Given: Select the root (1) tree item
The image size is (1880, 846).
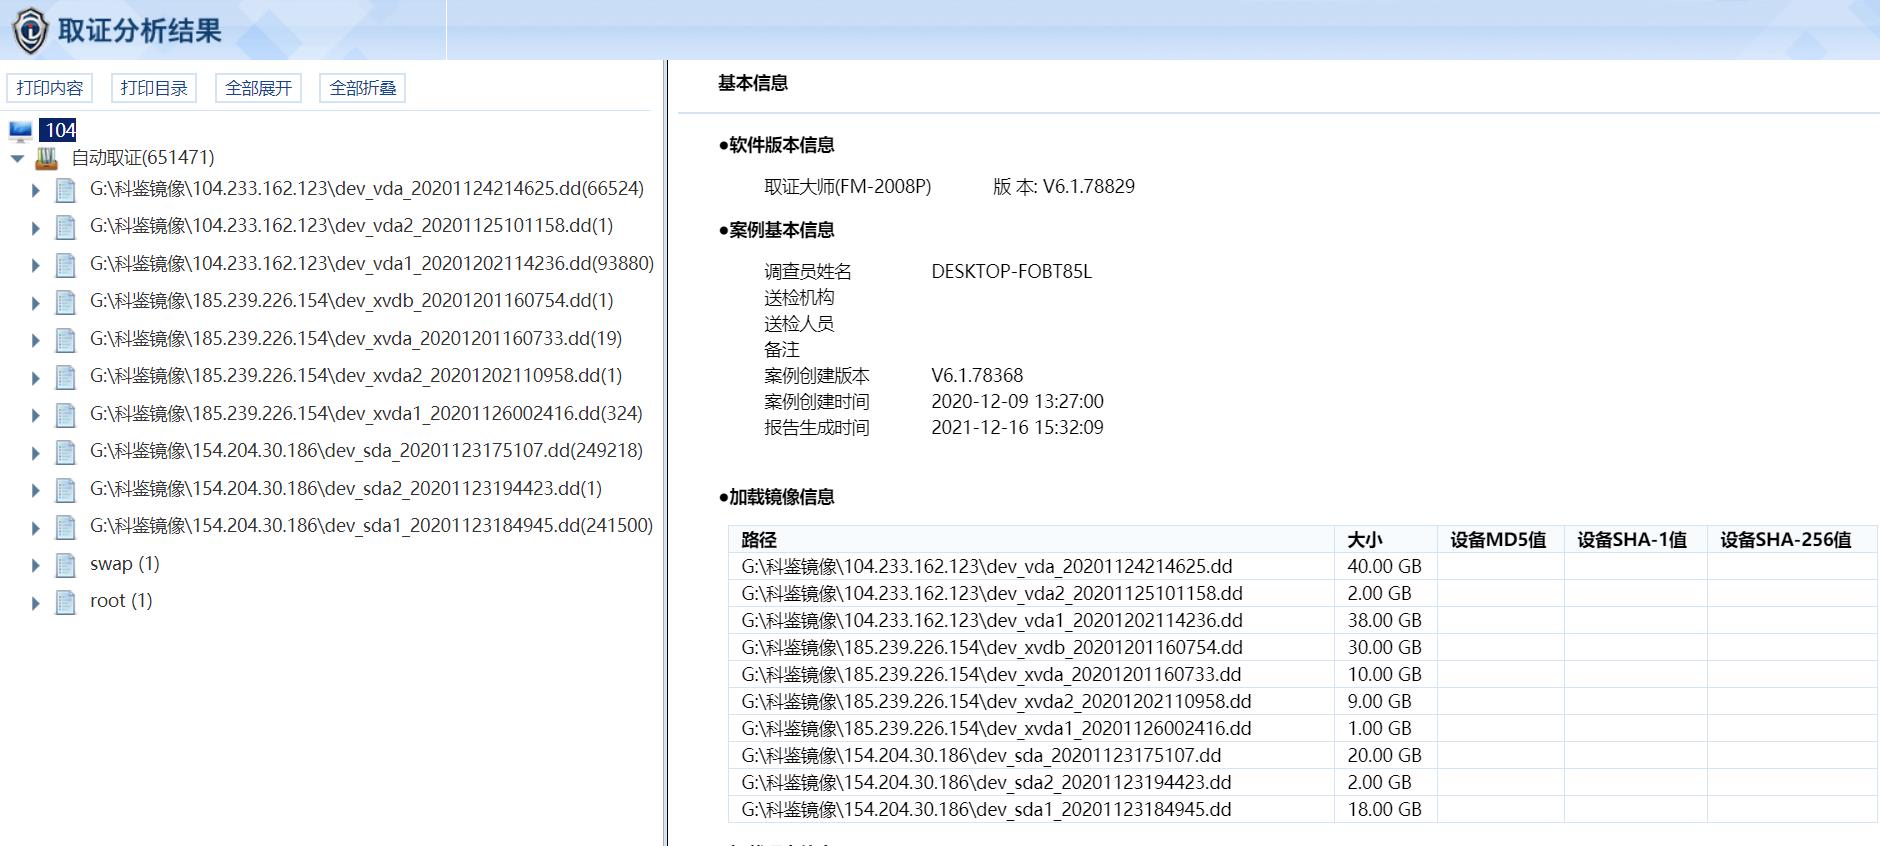Looking at the screenshot, I should tap(120, 601).
